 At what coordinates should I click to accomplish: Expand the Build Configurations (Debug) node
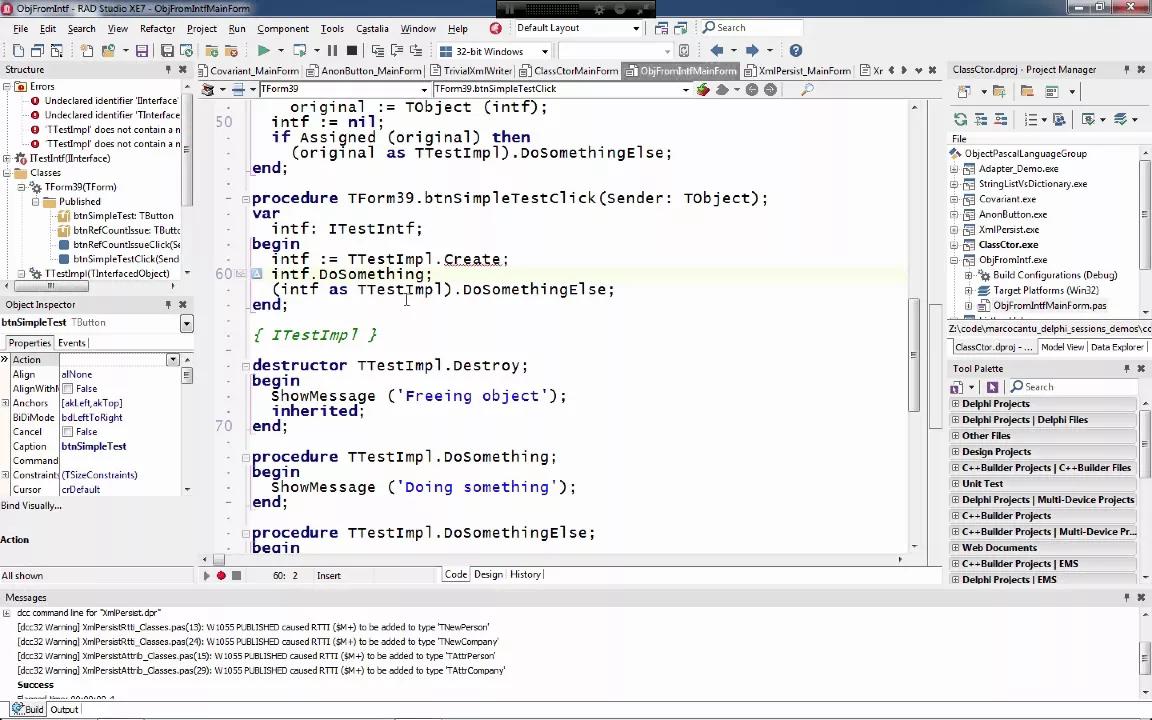click(x=968, y=276)
